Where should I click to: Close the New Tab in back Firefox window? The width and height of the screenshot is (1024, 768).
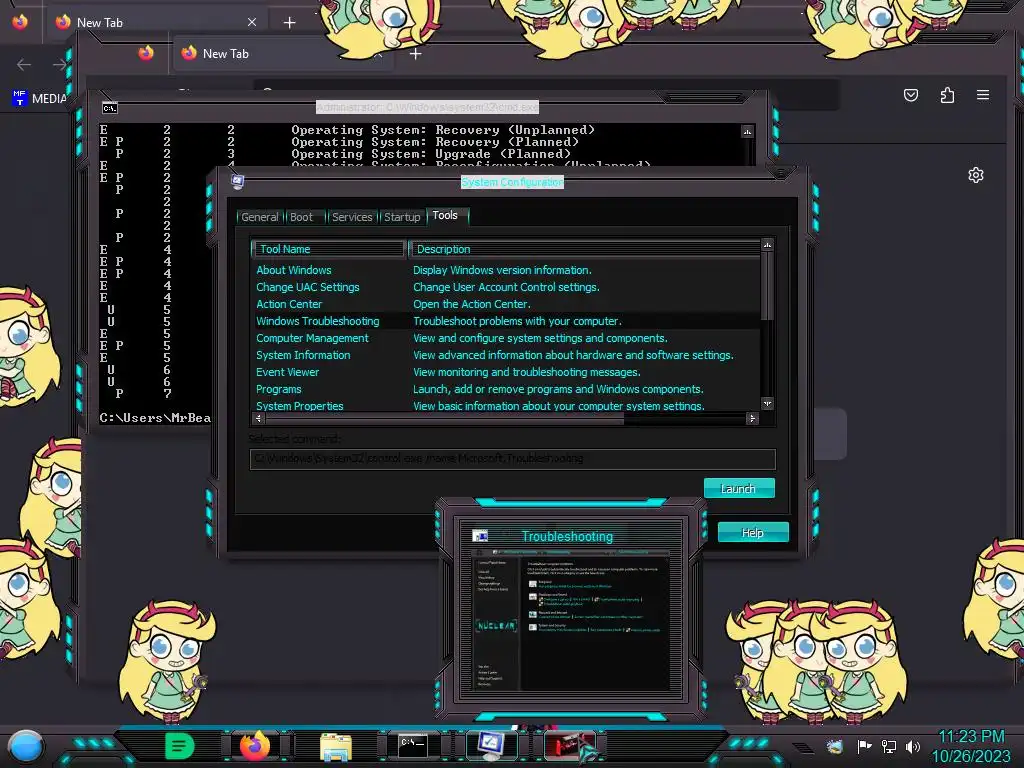[x=252, y=22]
